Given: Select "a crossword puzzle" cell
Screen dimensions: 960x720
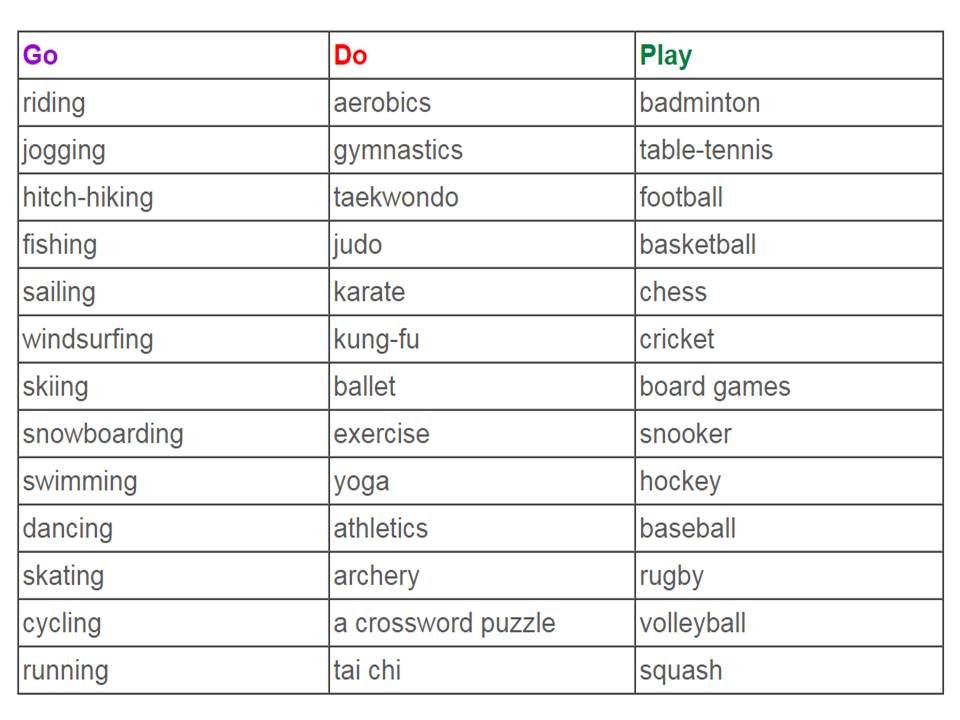Looking at the screenshot, I should [x=444, y=623].
